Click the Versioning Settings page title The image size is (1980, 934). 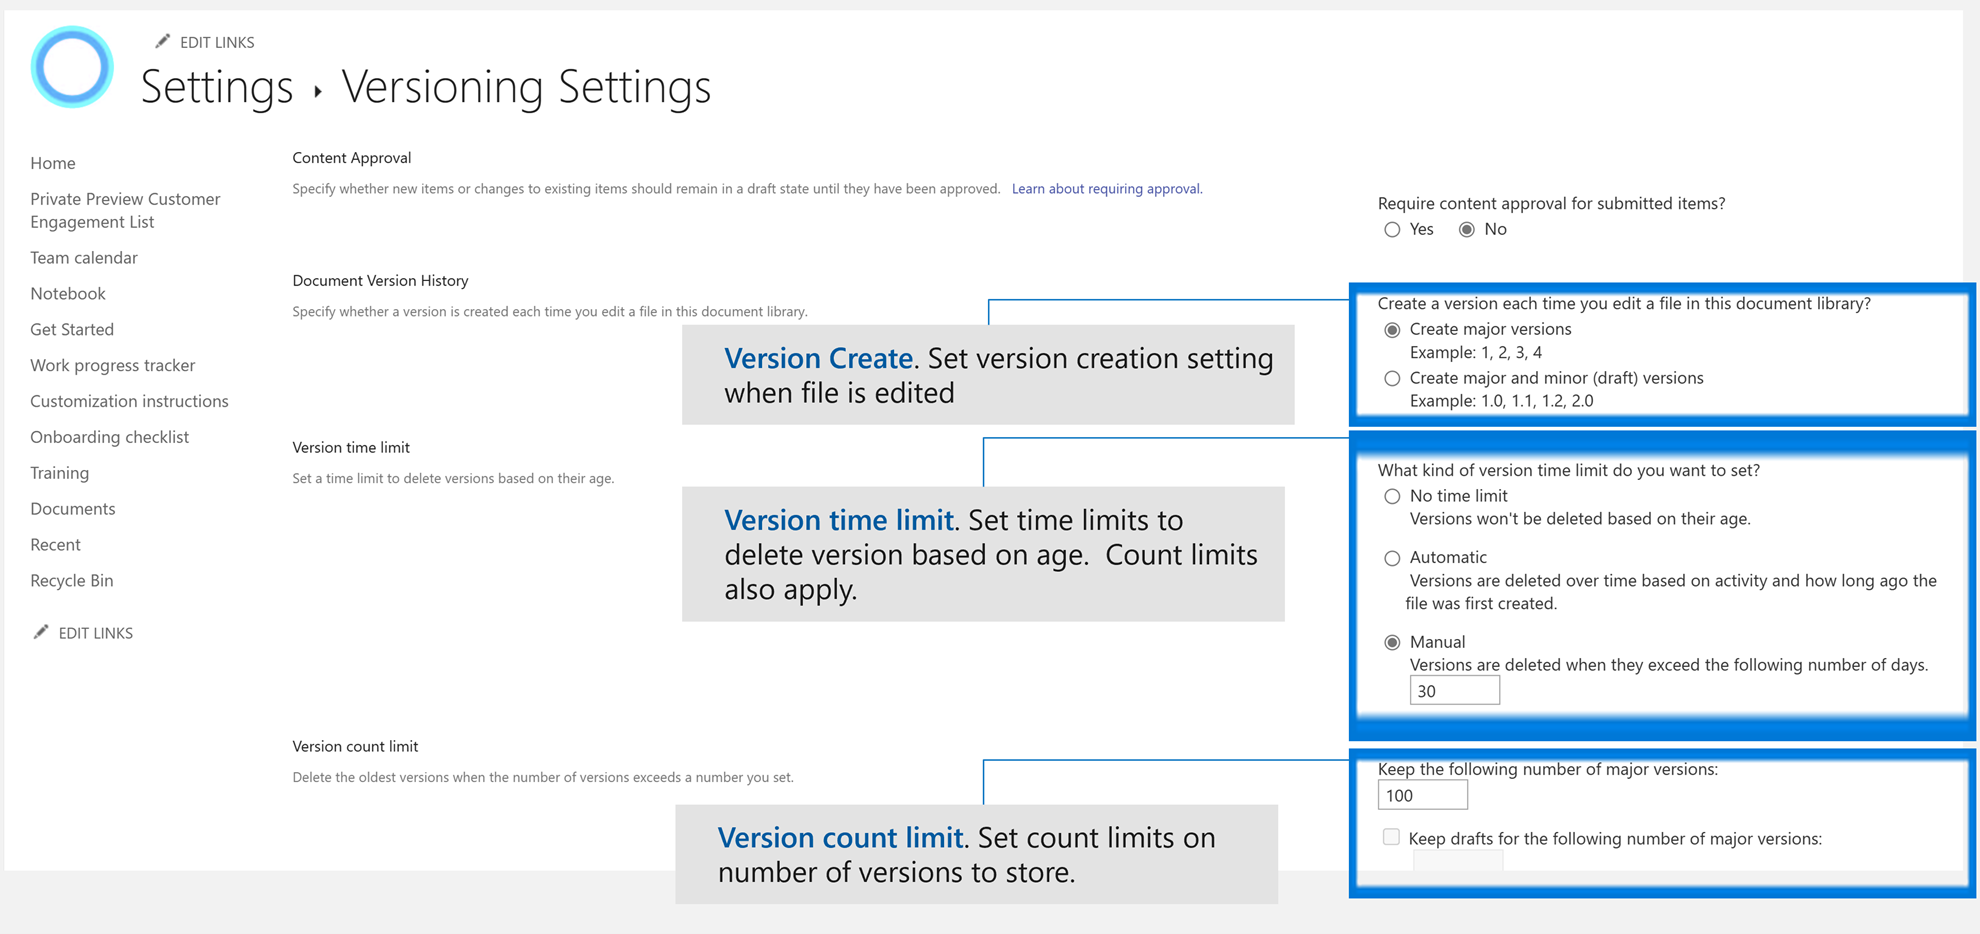(527, 87)
